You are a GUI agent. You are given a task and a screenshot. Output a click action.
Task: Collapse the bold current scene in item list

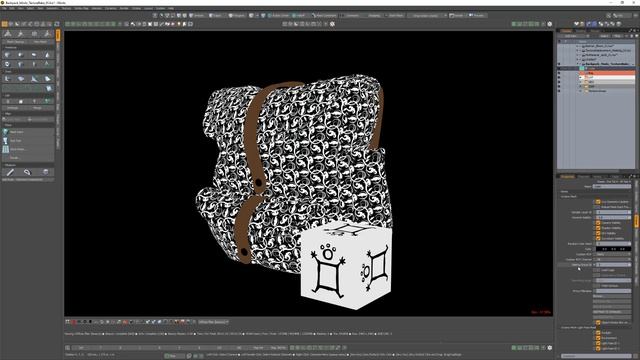point(577,64)
